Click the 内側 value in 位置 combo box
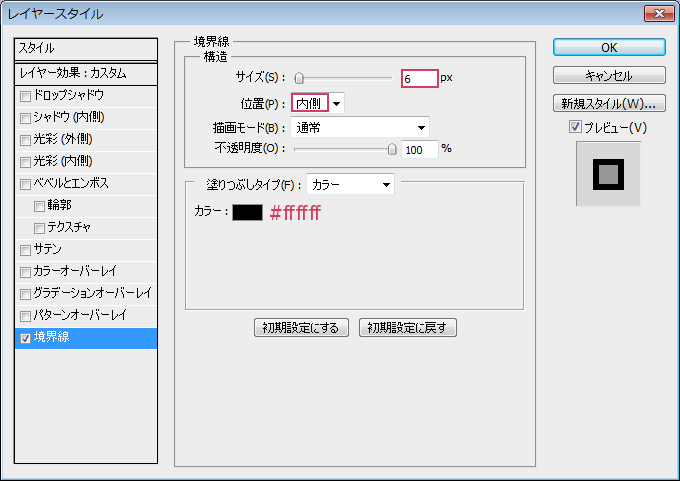Image resolution: width=680 pixels, height=481 pixels. click(x=310, y=103)
